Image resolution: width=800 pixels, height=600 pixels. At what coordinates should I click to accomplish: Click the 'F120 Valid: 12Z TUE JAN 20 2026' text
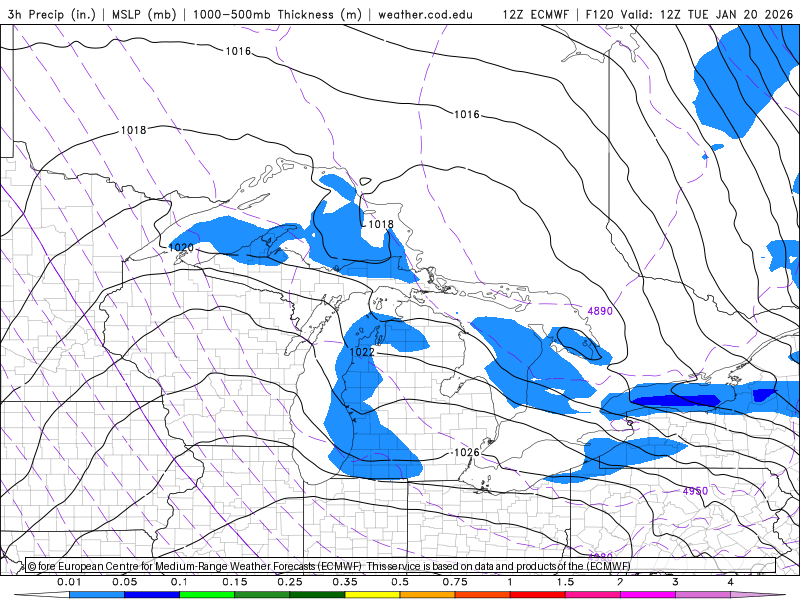689,14
